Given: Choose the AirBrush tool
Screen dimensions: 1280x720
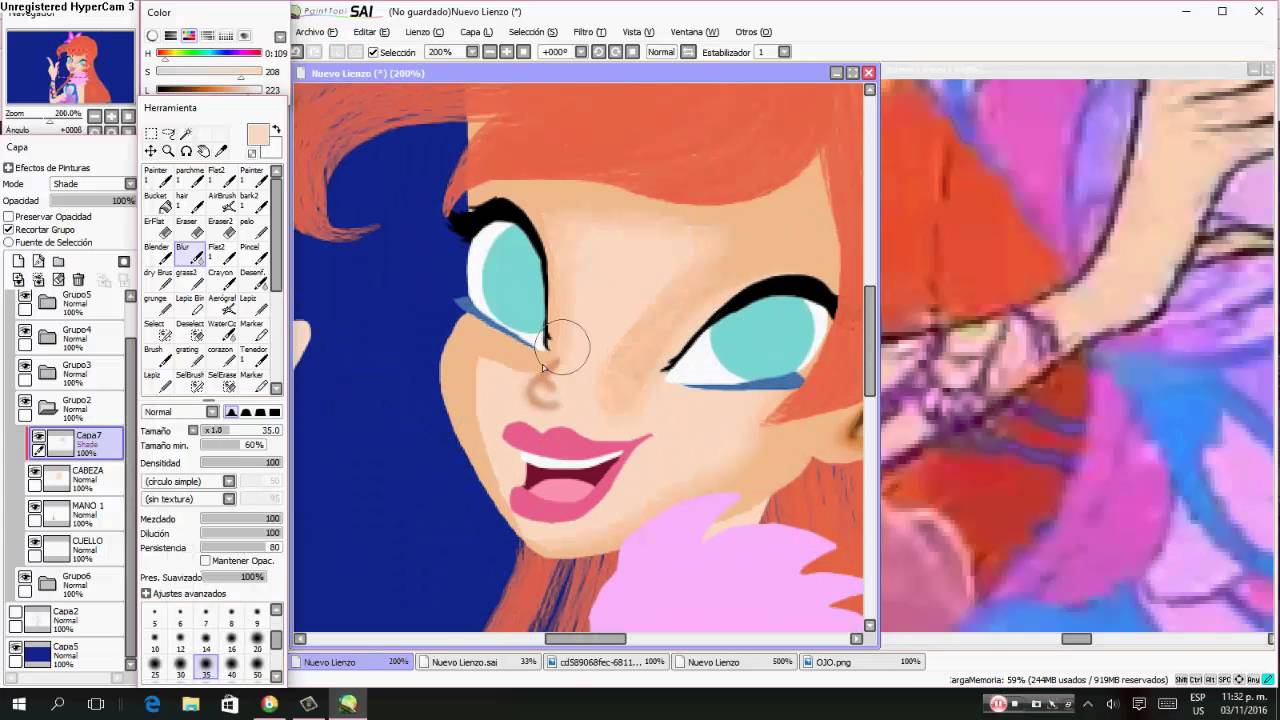Looking at the screenshot, I should [222, 202].
